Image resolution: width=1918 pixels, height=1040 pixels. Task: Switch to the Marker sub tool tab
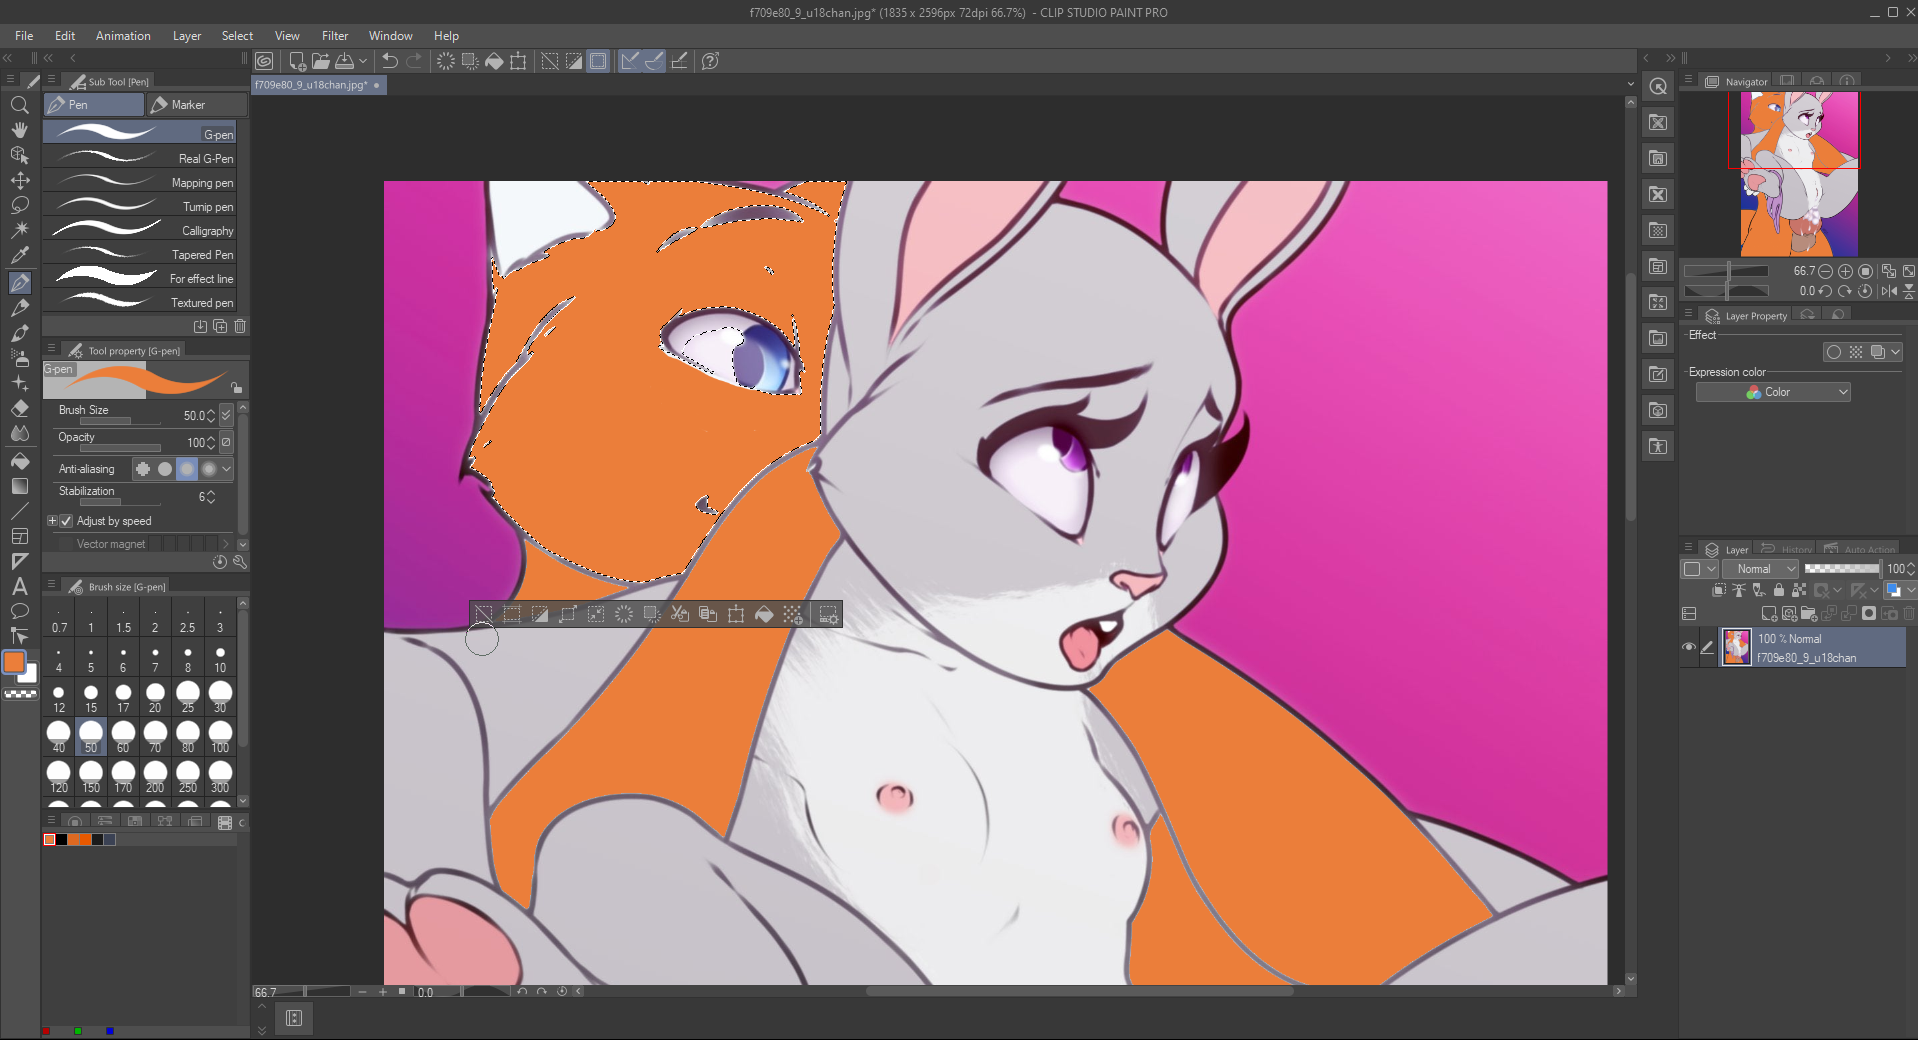pyautogui.click(x=196, y=105)
